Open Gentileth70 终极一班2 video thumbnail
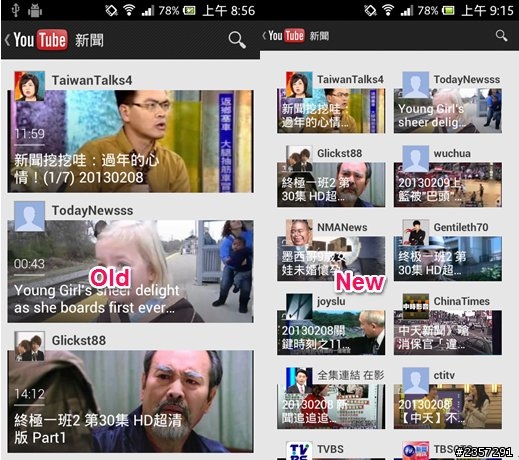Image resolution: width=519 pixels, height=460 pixels. pyautogui.click(x=448, y=259)
